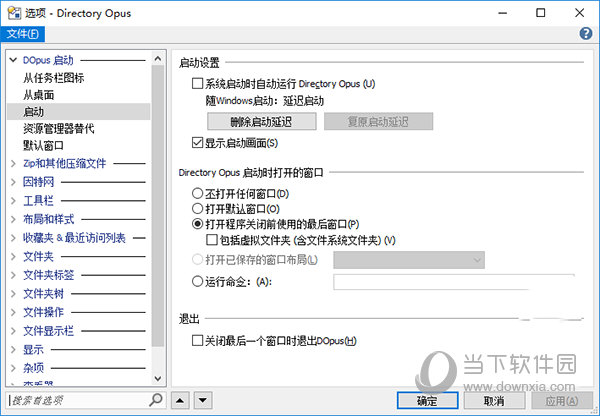Screen dimensions: 600x416
Task: Expand the 显示 category
Action: click(x=13, y=349)
